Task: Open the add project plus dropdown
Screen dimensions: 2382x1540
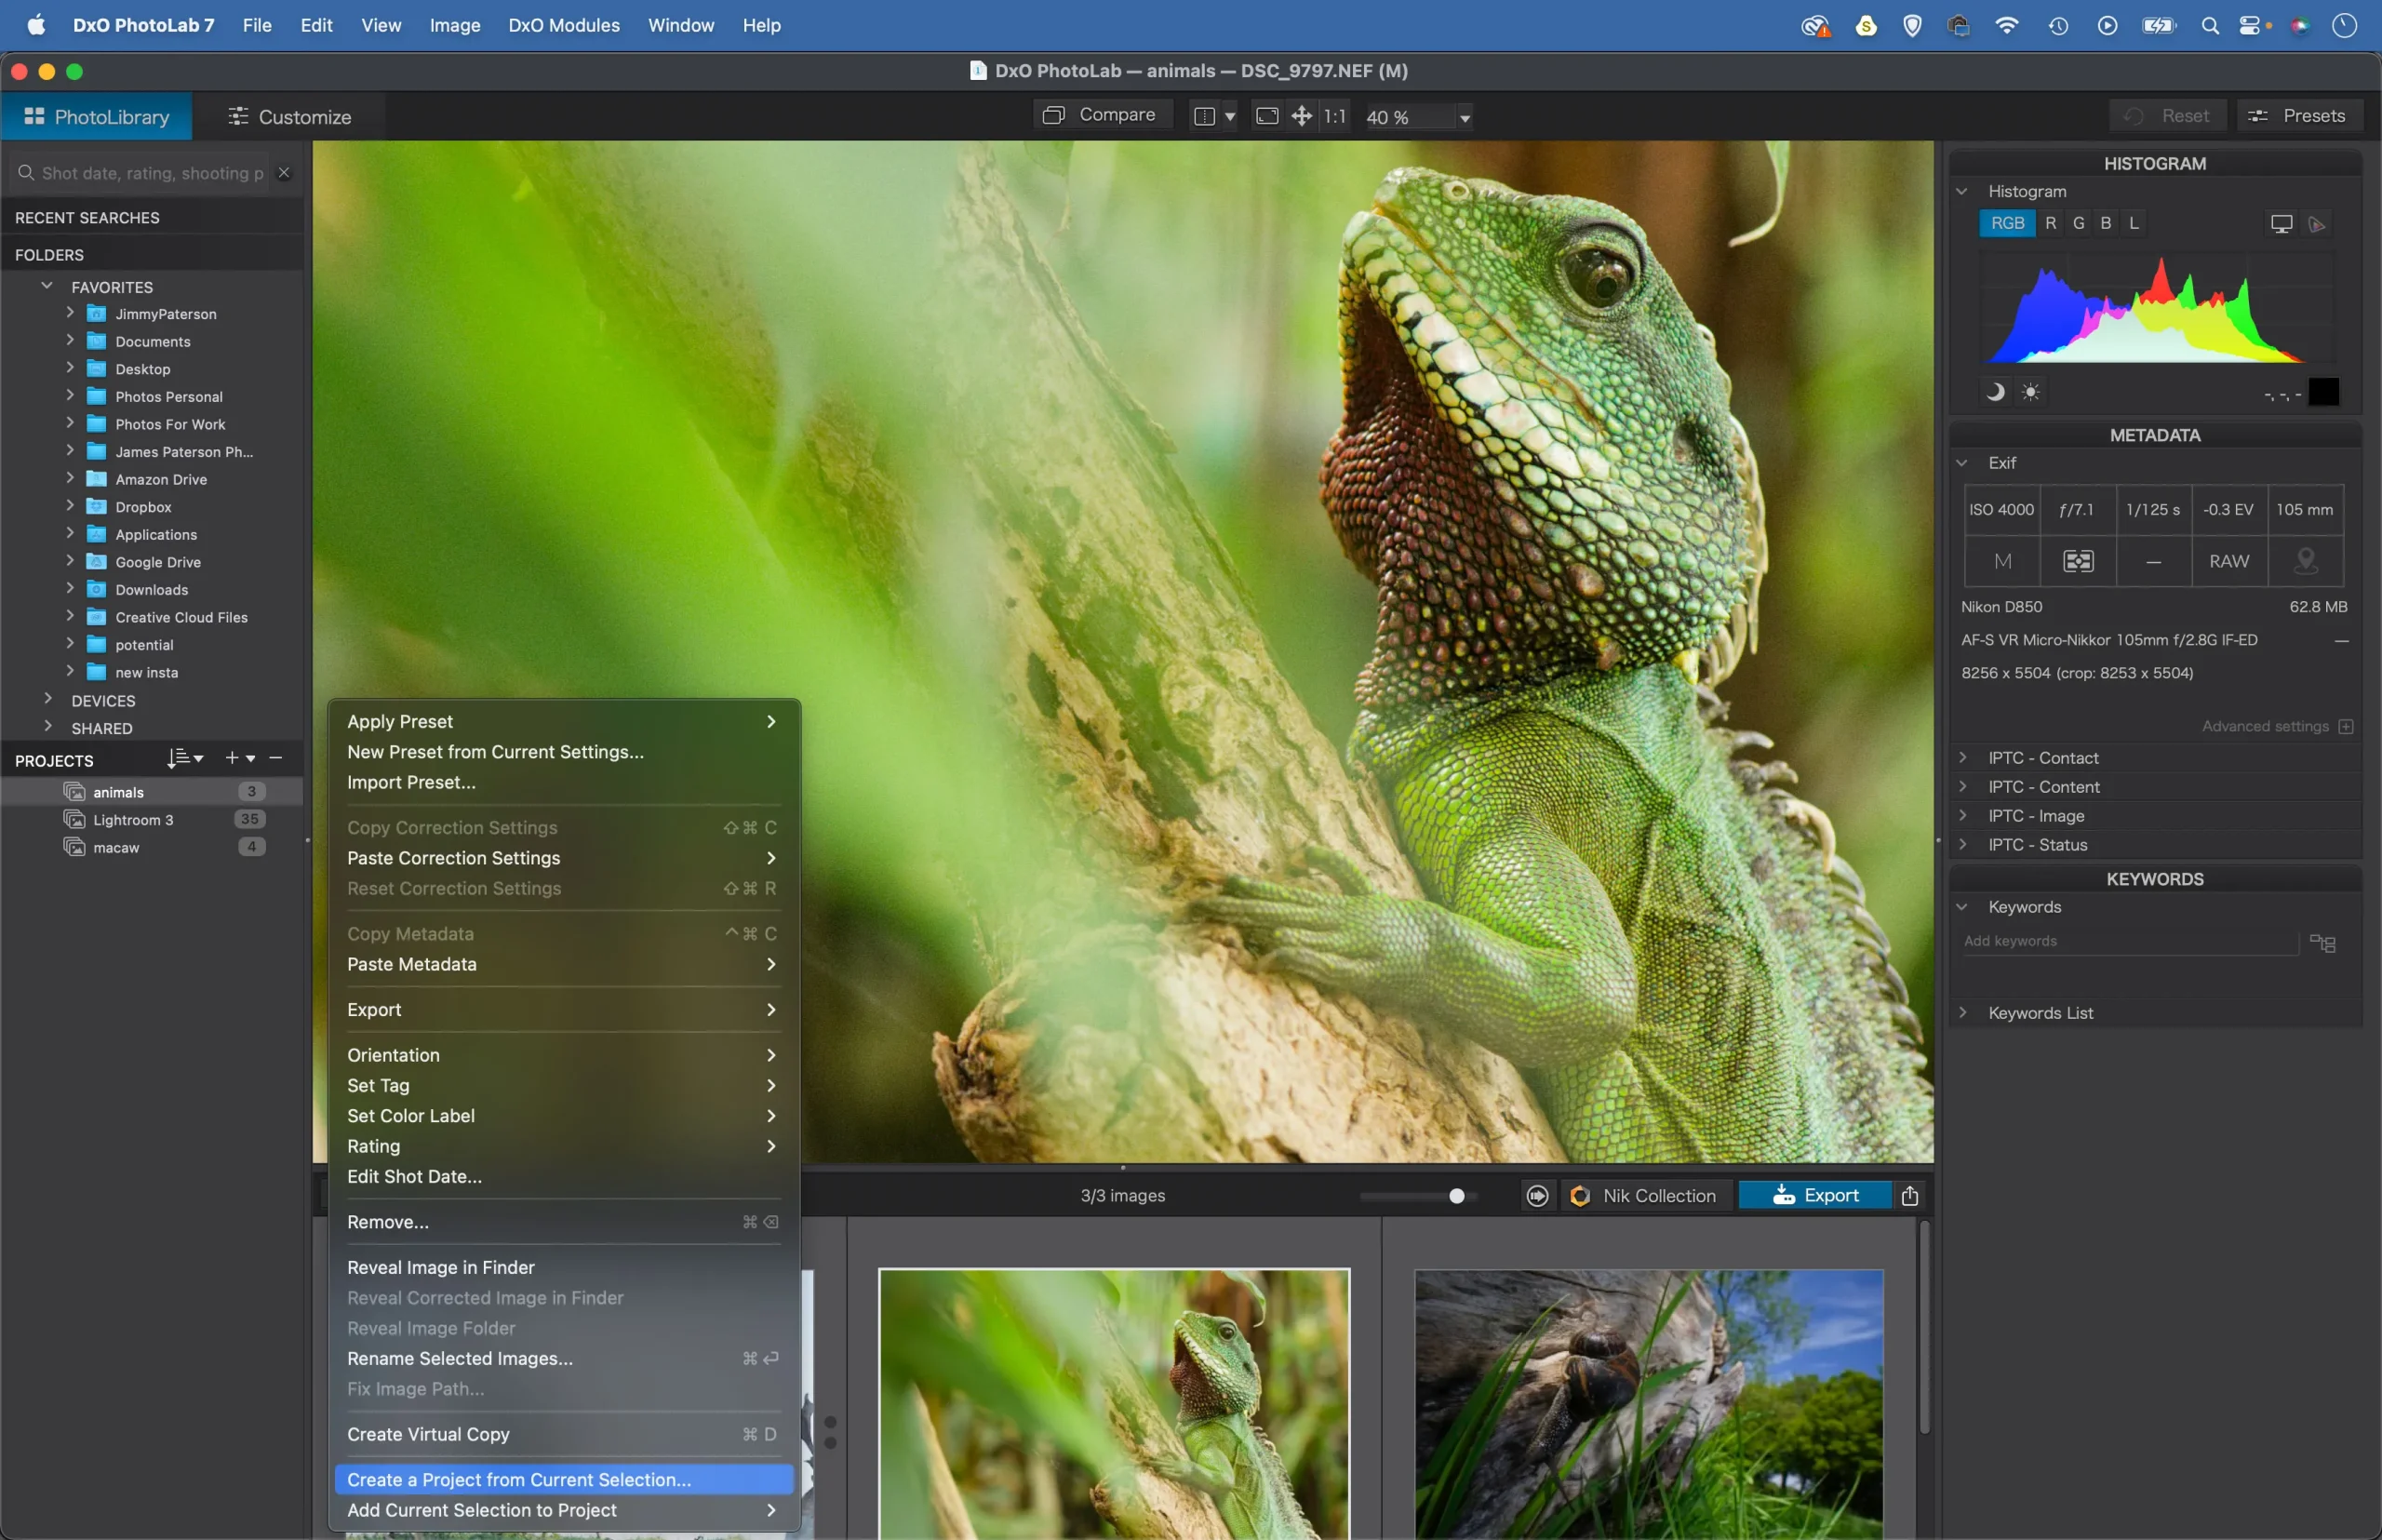Action: coord(240,758)
